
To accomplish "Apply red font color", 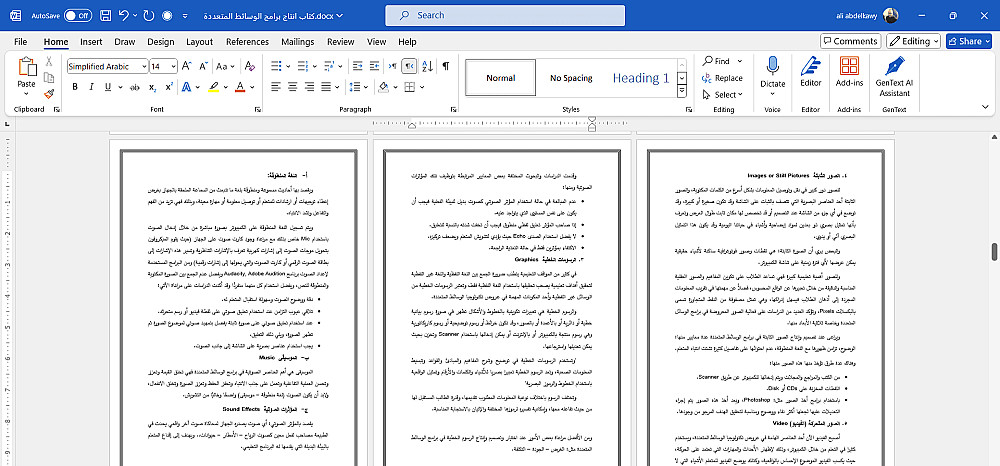I will coord(240,87).
